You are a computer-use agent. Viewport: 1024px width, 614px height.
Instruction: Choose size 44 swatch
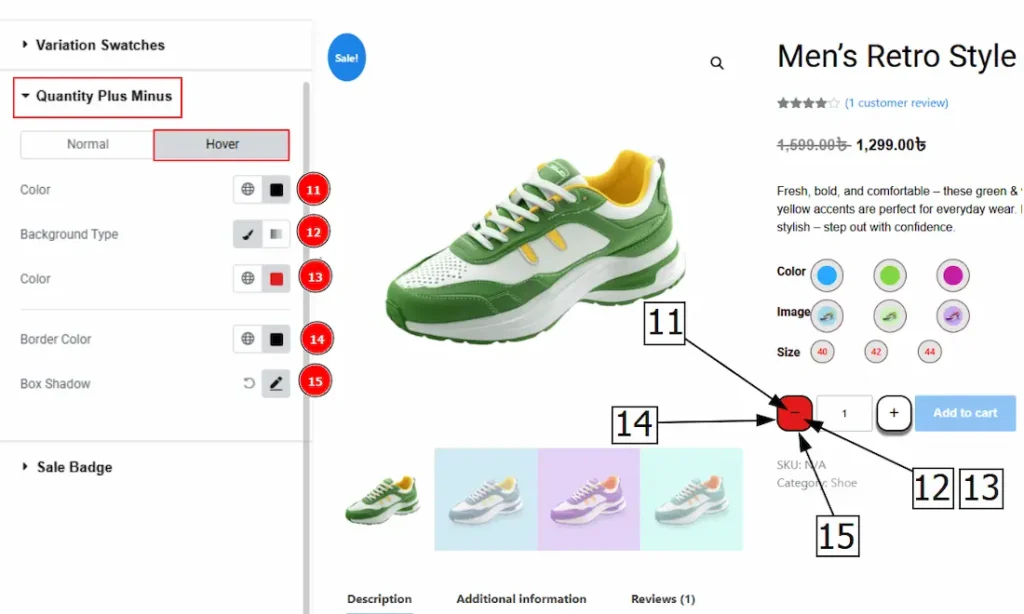click(x=930, y=352)
